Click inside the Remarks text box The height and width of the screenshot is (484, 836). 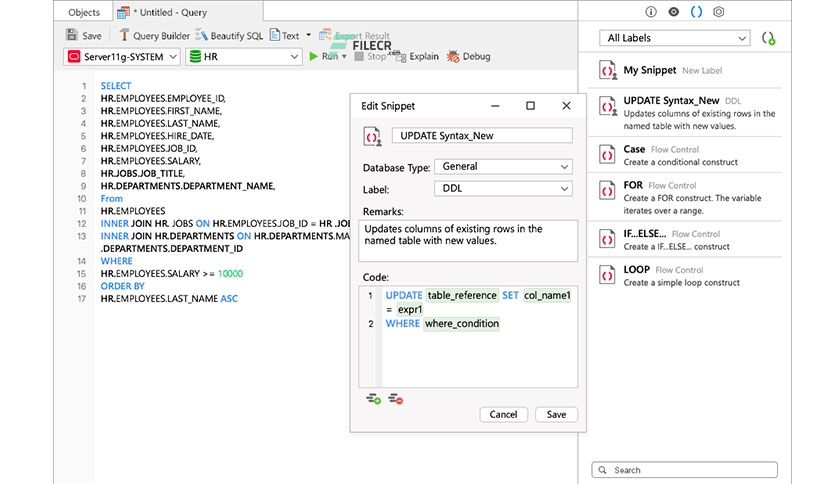point(468,240)
